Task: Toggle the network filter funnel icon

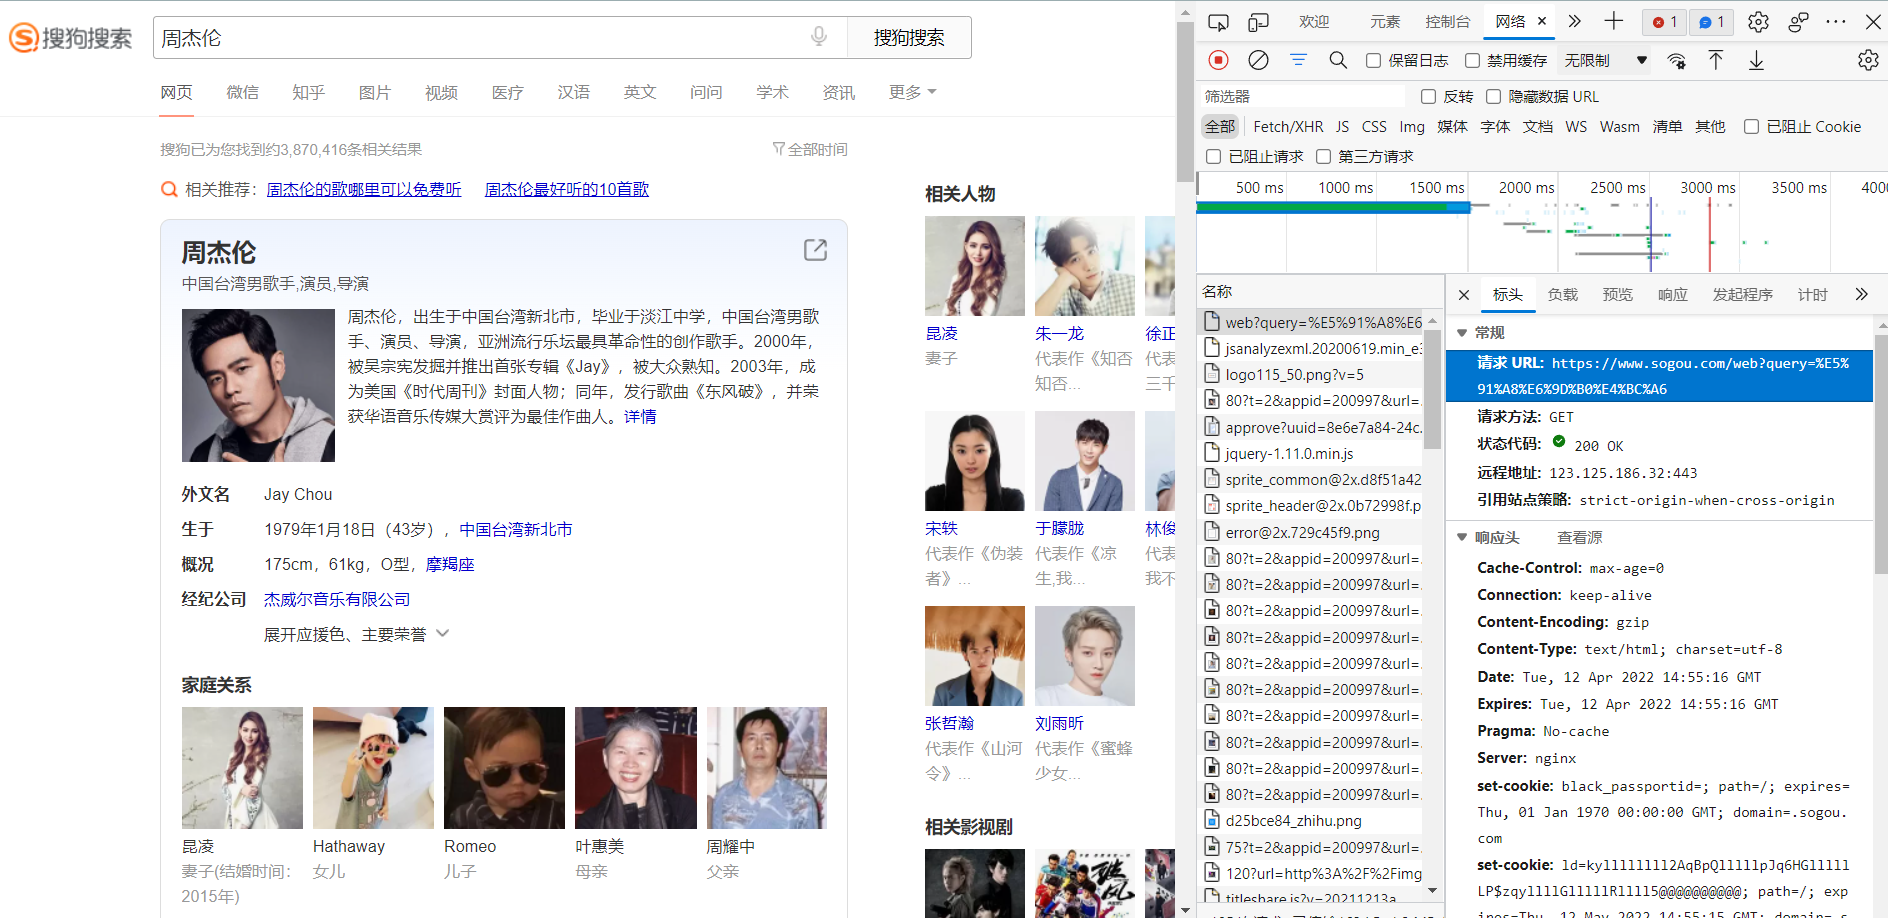Action: click(x=1298, y=60)
